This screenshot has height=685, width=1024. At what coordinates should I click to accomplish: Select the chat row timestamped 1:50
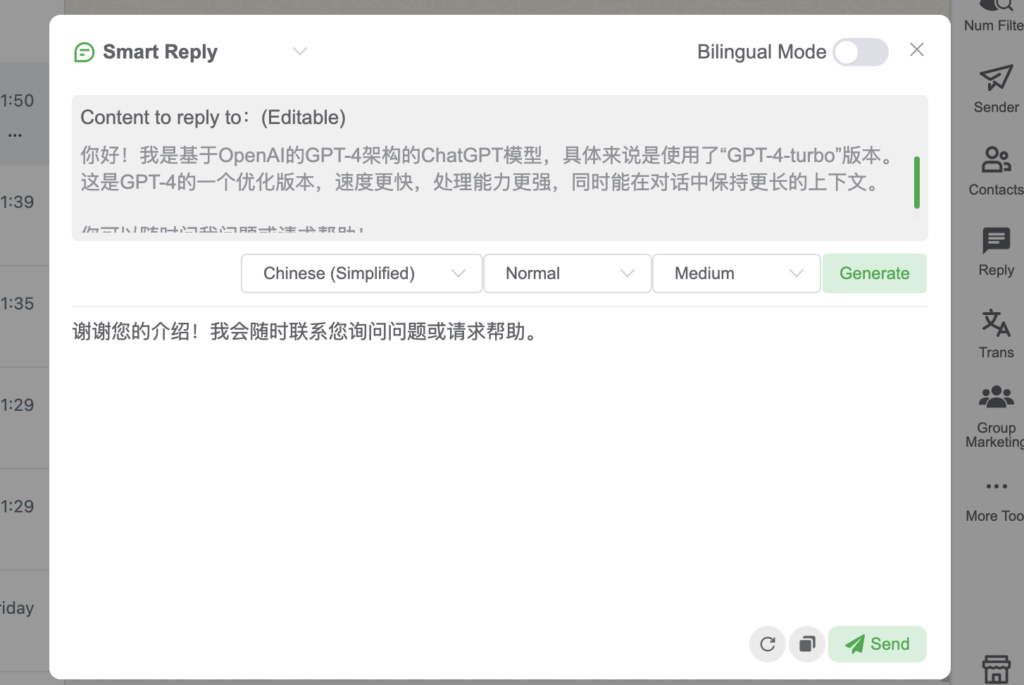click(24, 113)
